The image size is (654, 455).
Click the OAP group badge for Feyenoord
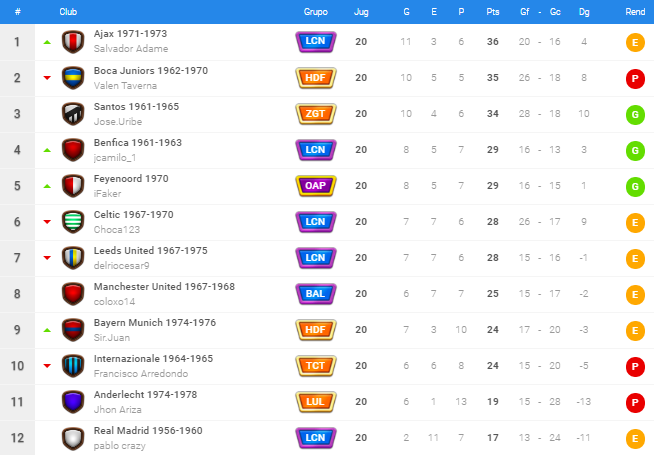tap(316, 186)
